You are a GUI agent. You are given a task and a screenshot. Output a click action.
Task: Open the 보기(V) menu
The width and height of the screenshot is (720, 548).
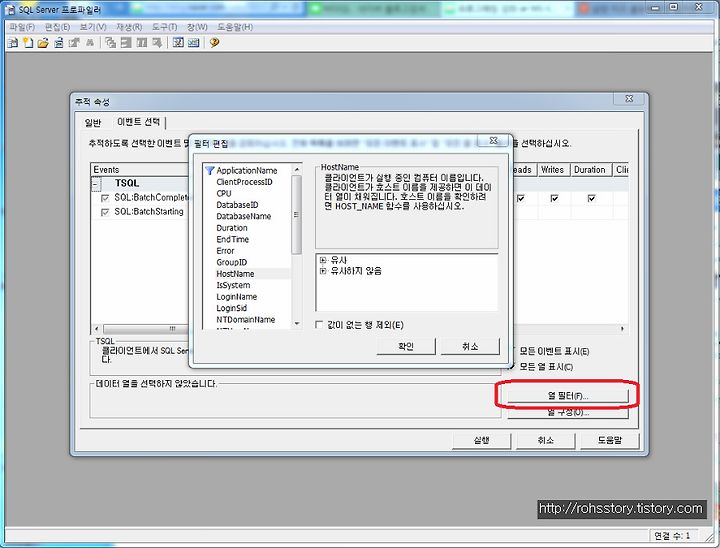tap(93, 27)
